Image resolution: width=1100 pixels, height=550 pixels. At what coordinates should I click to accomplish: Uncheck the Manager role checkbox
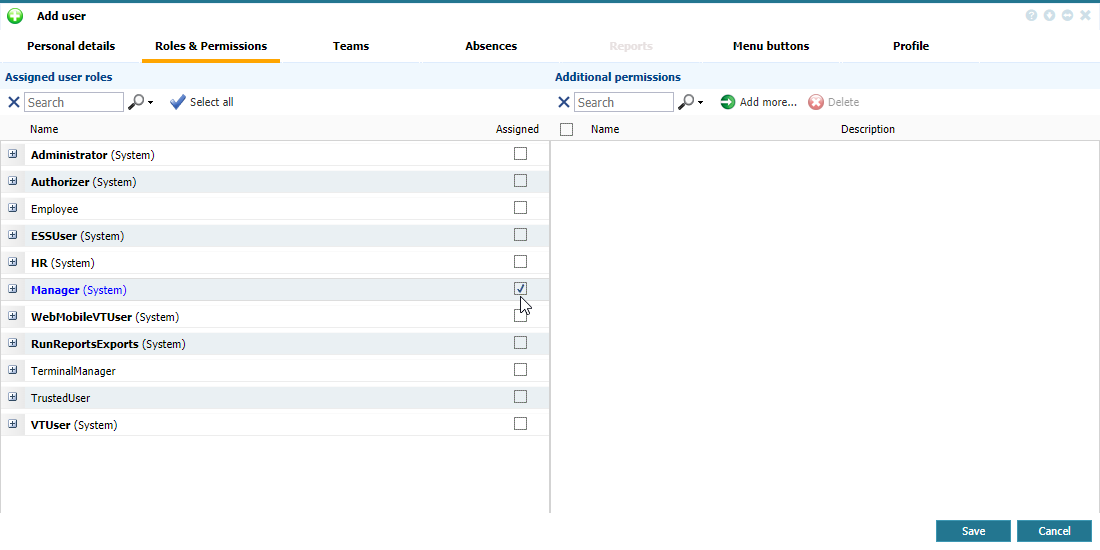pyautogui.click(x=520, y=289)
